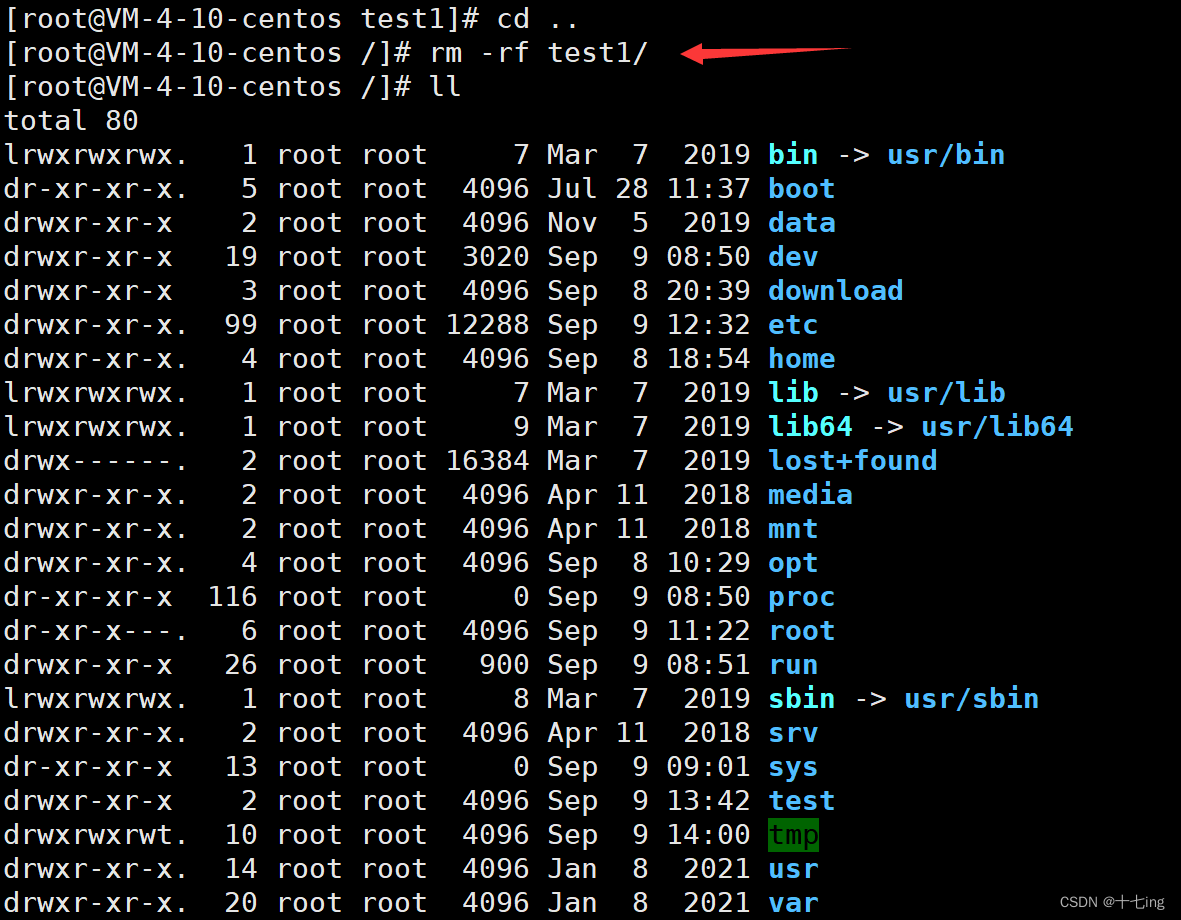
Task: Select the 'srv' directory name
Action: pos(792,732)
